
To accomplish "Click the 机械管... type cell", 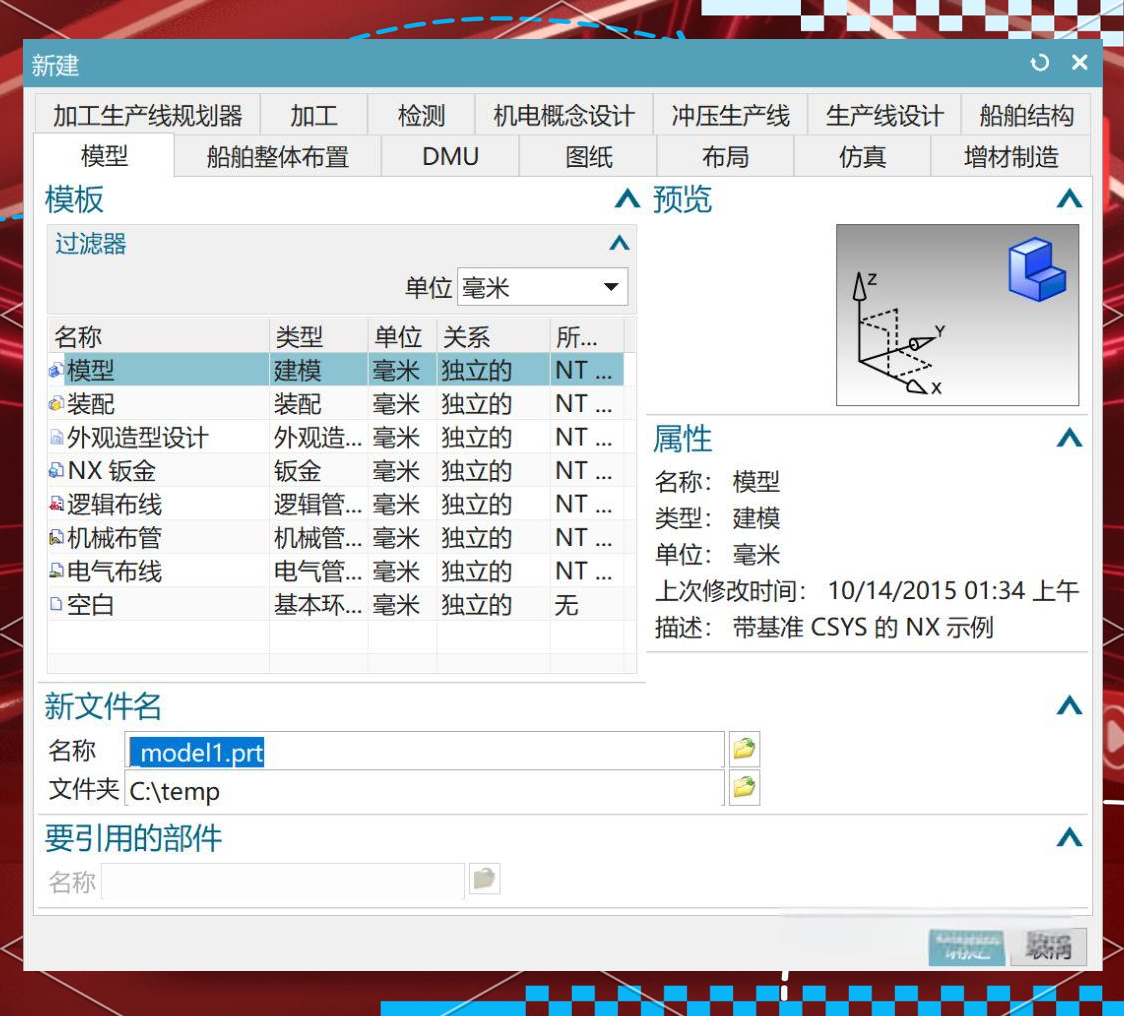I will pos(318,537).
